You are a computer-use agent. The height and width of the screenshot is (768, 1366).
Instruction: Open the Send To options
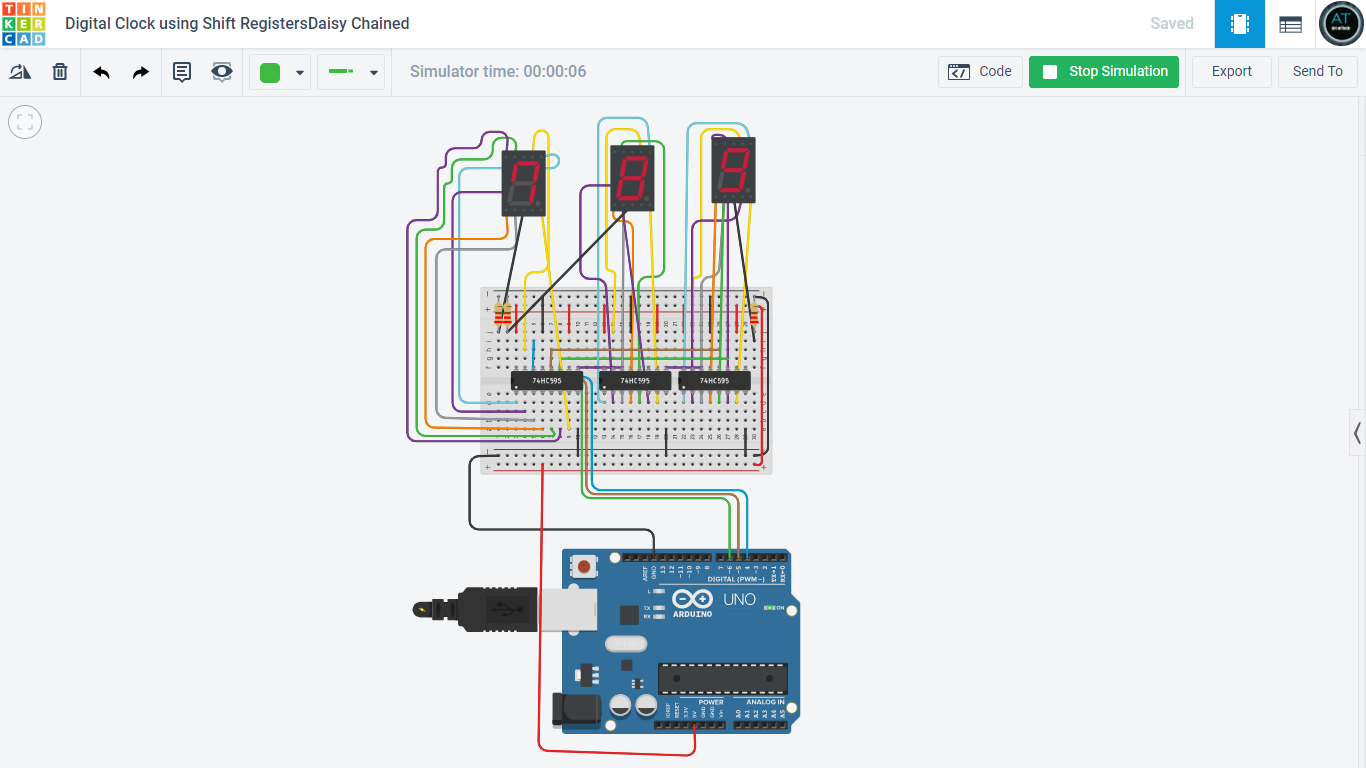[x=1317, y=71]
